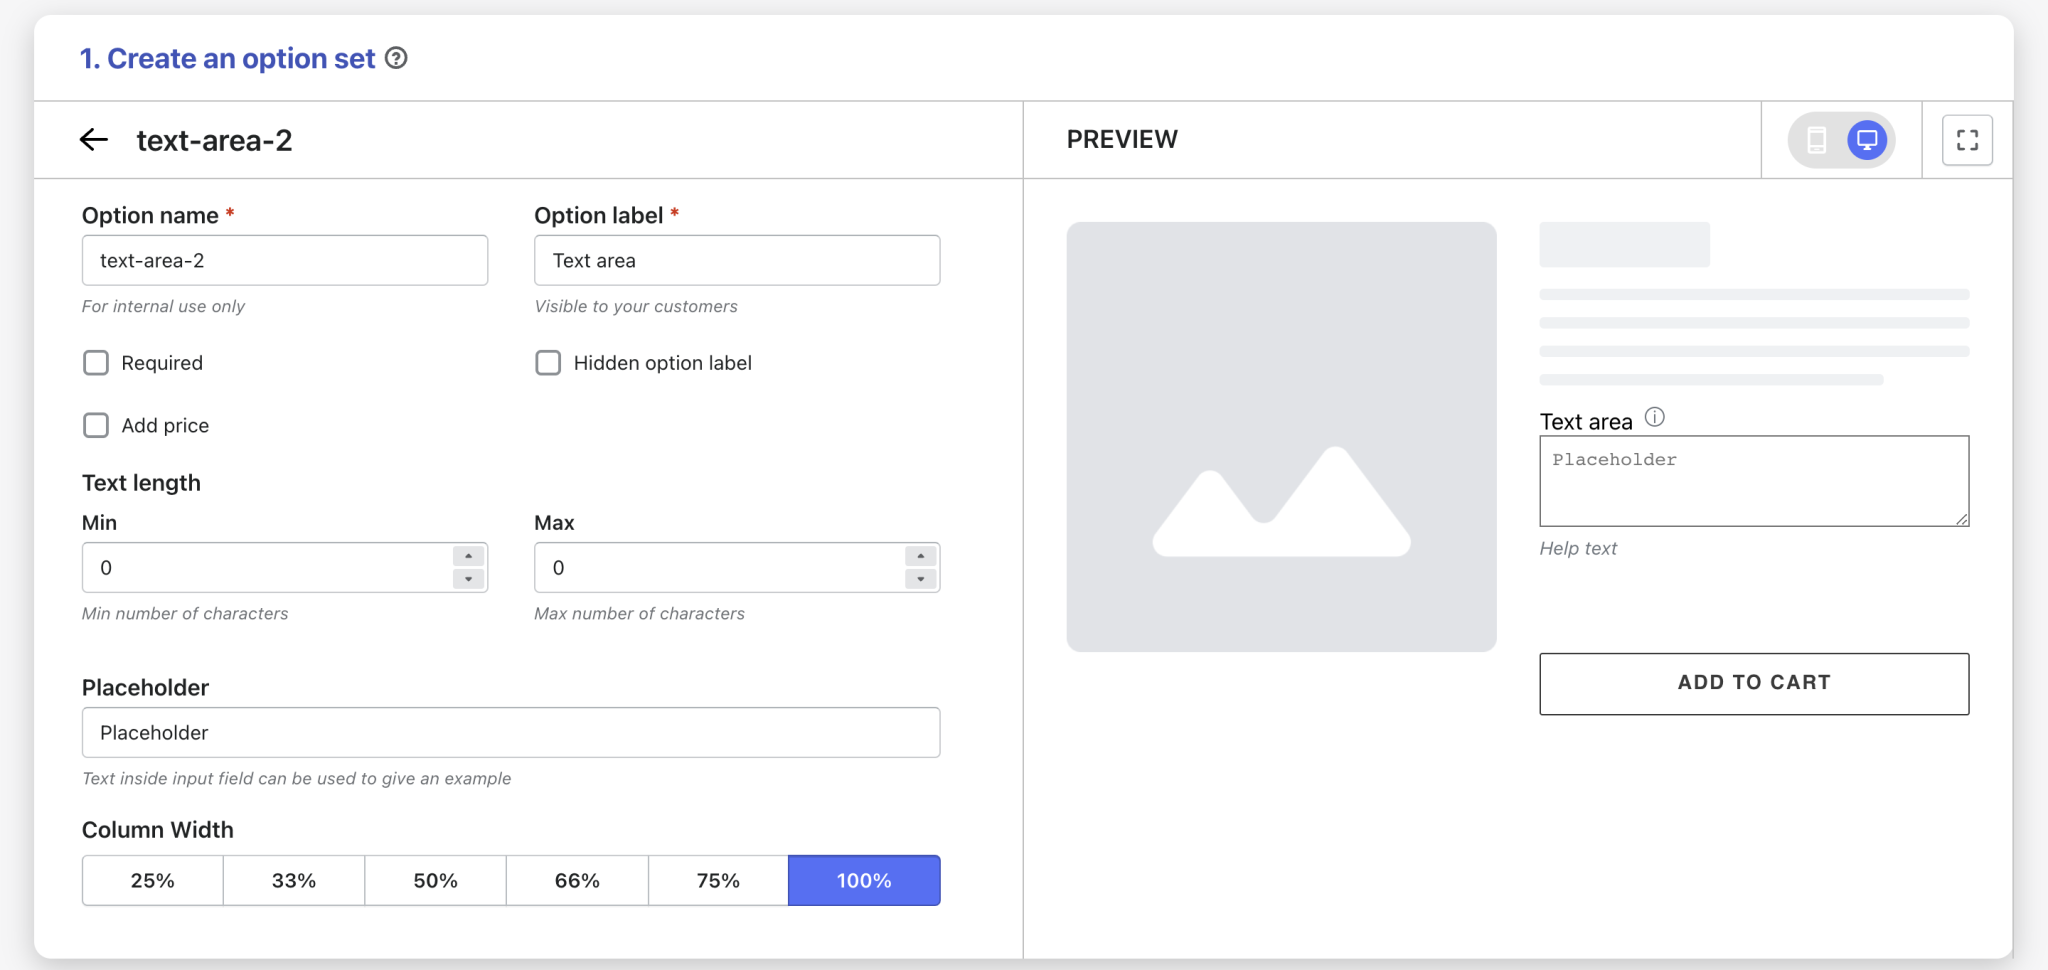
Task: Decrease the Max text length value
Action: [920, 579]
